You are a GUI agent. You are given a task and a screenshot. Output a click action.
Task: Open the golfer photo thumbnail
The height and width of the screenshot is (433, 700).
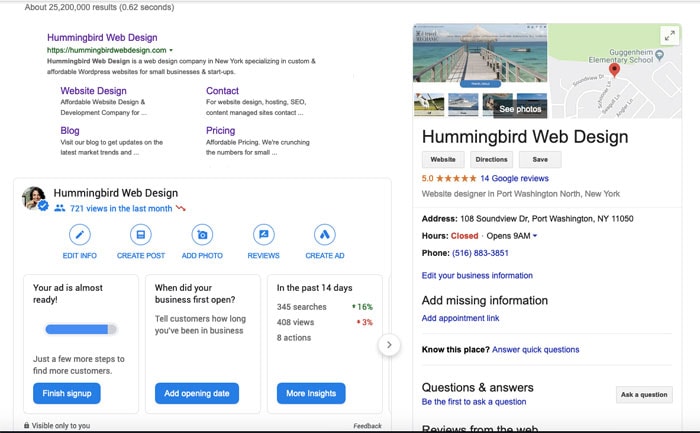click(429, 104)
